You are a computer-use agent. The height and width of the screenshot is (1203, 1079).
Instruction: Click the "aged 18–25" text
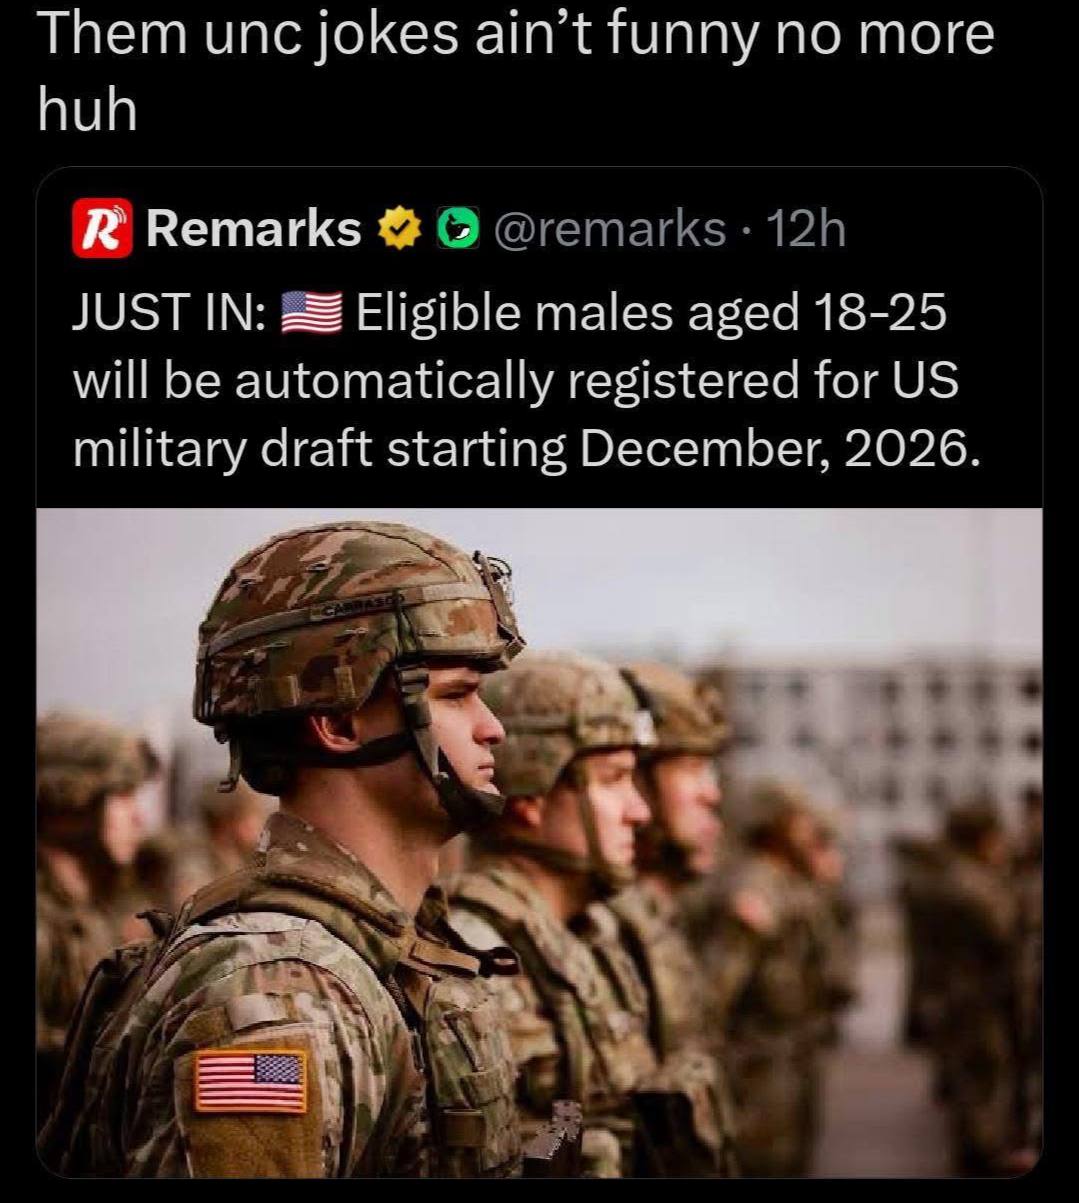(x=814, y=314)
